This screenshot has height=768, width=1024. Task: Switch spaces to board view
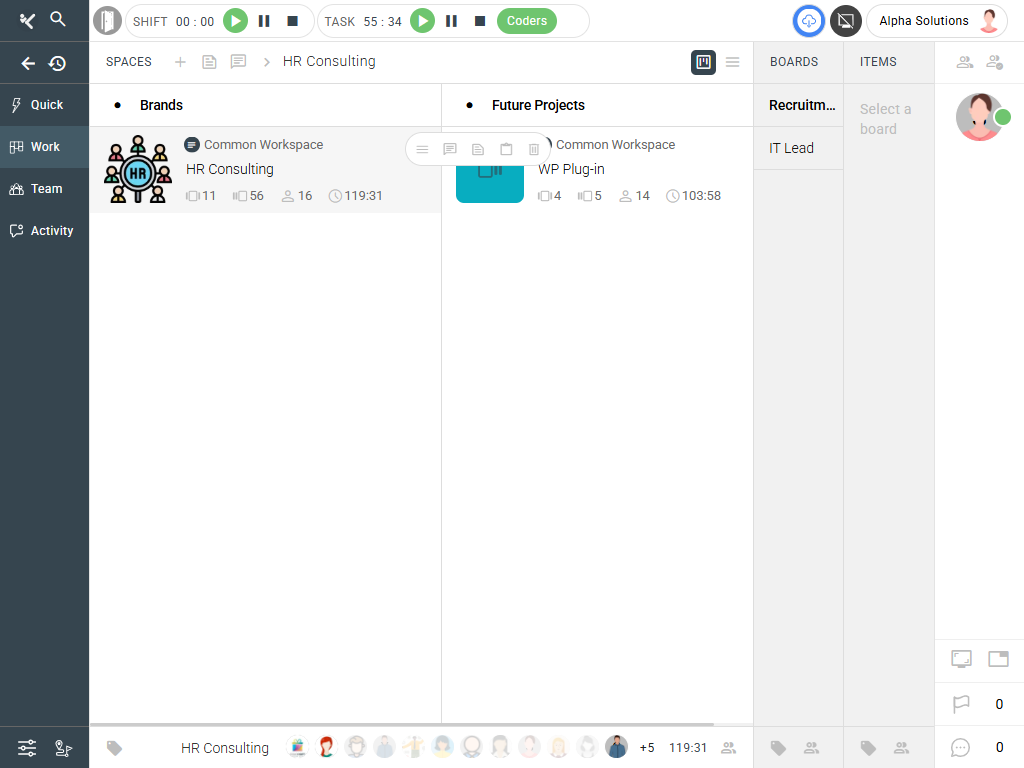pyautogui.click(x=703, y=62)
